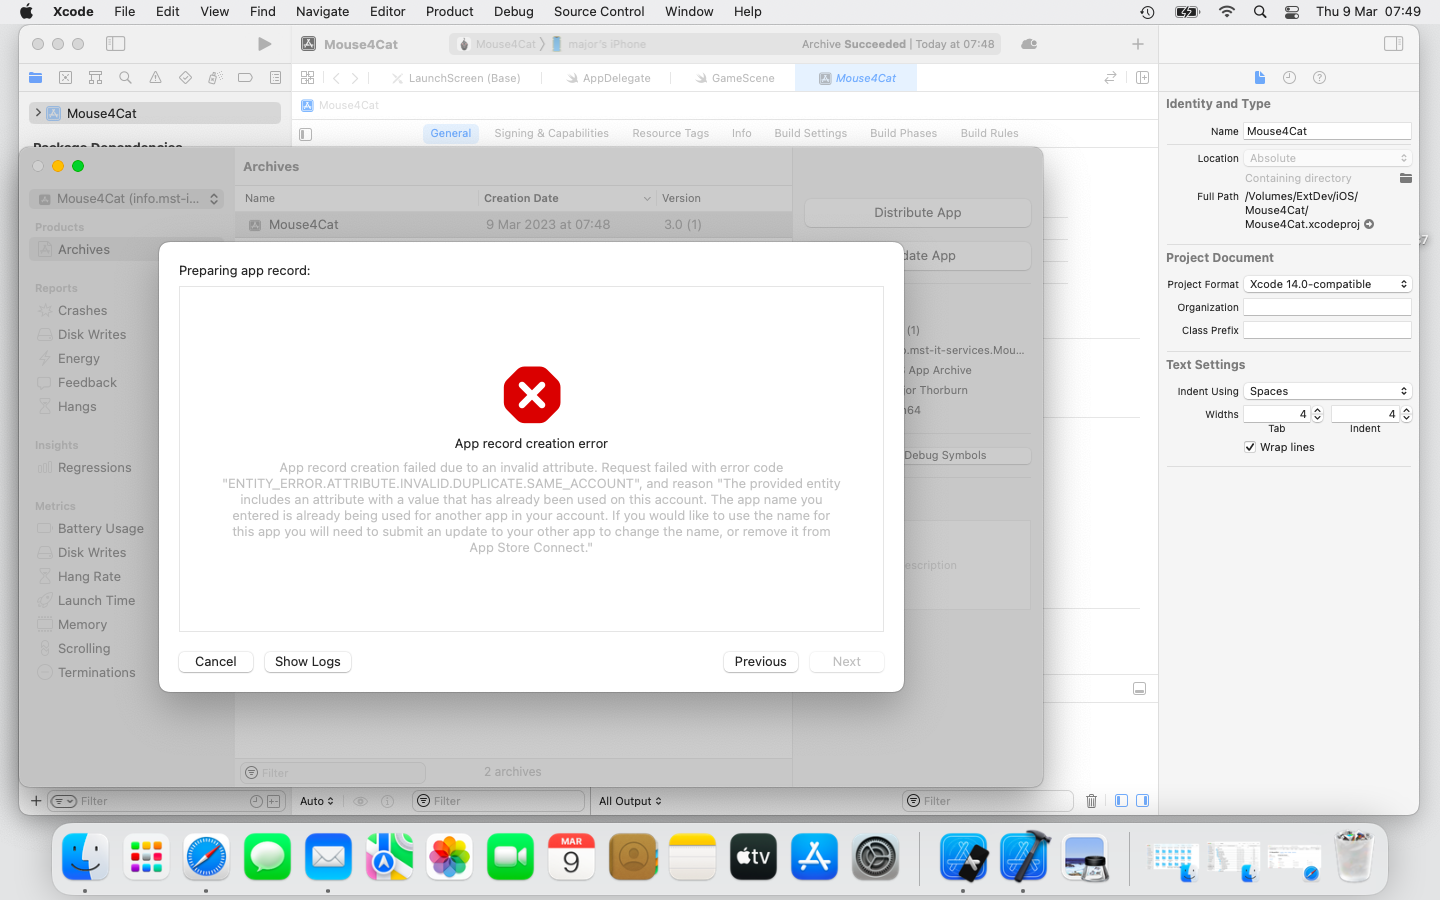Show the history inspector clock icon
1440x900 pixels.
[1289, 78]
